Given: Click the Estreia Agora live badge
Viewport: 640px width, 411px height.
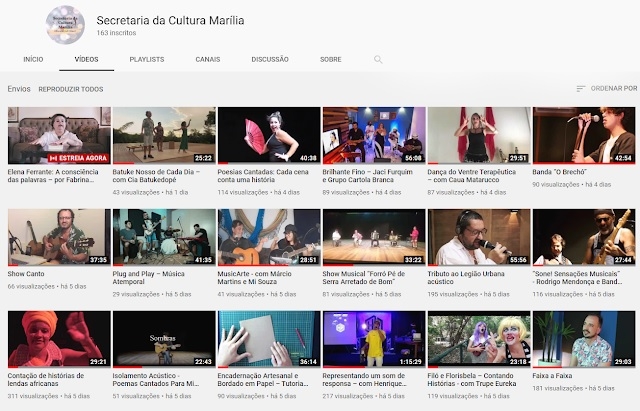Looking at the screenshot, I should coord(78,158).
